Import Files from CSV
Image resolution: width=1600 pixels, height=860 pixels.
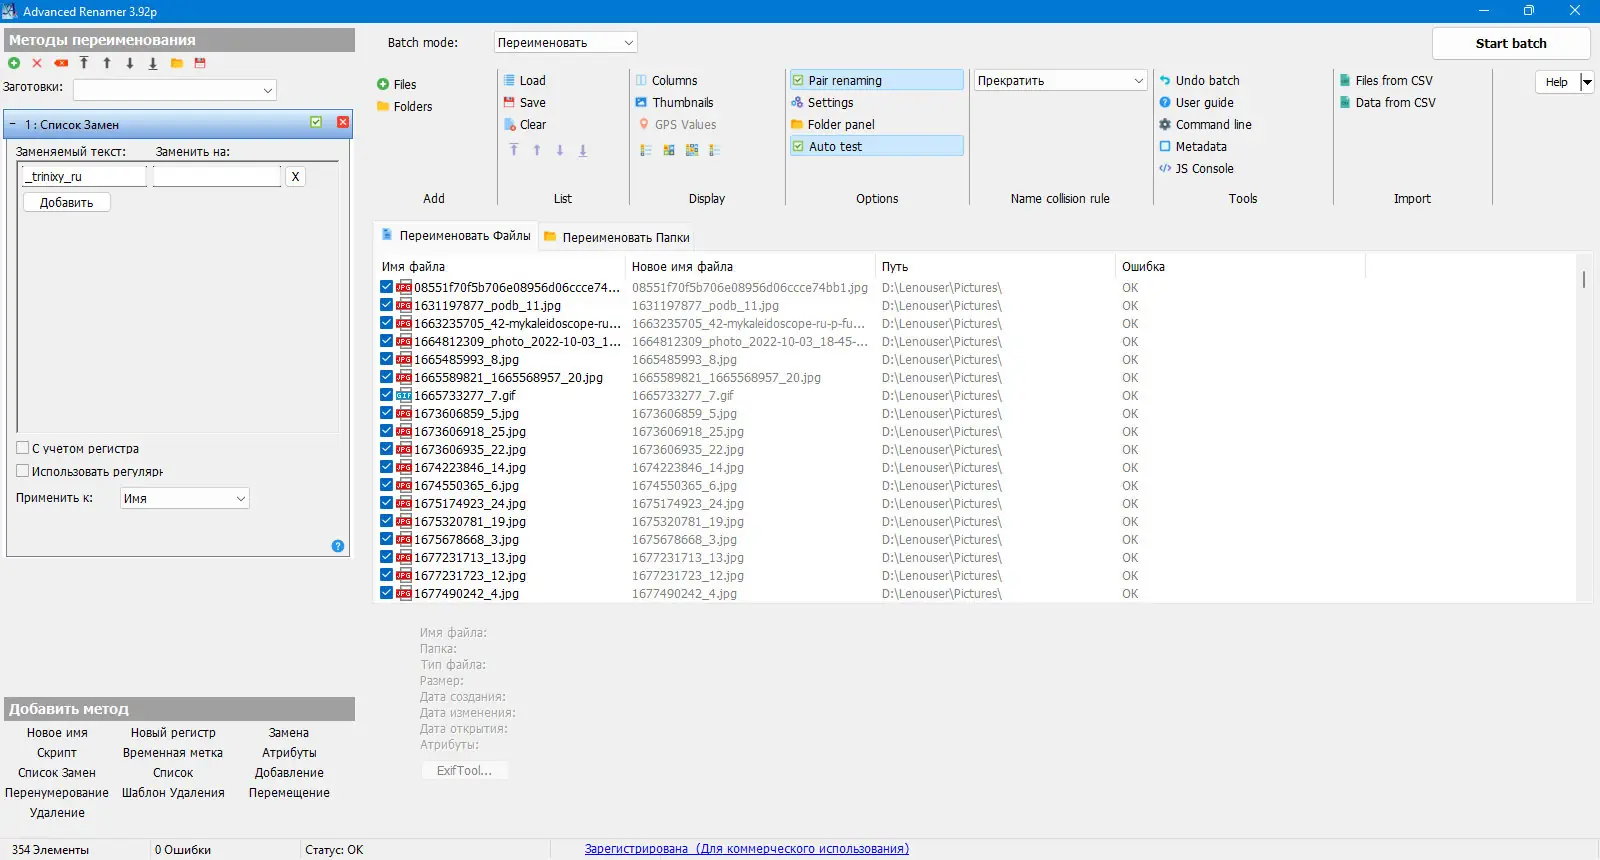[x=1386, y=80]
